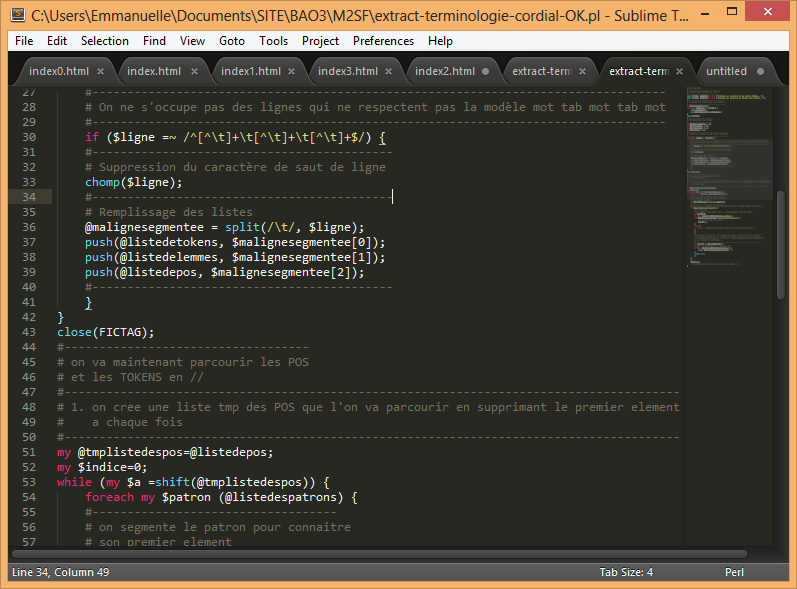797x589 pixels.
Task: Maximize the Sublime Text window
Action: (x=732, y=12)
